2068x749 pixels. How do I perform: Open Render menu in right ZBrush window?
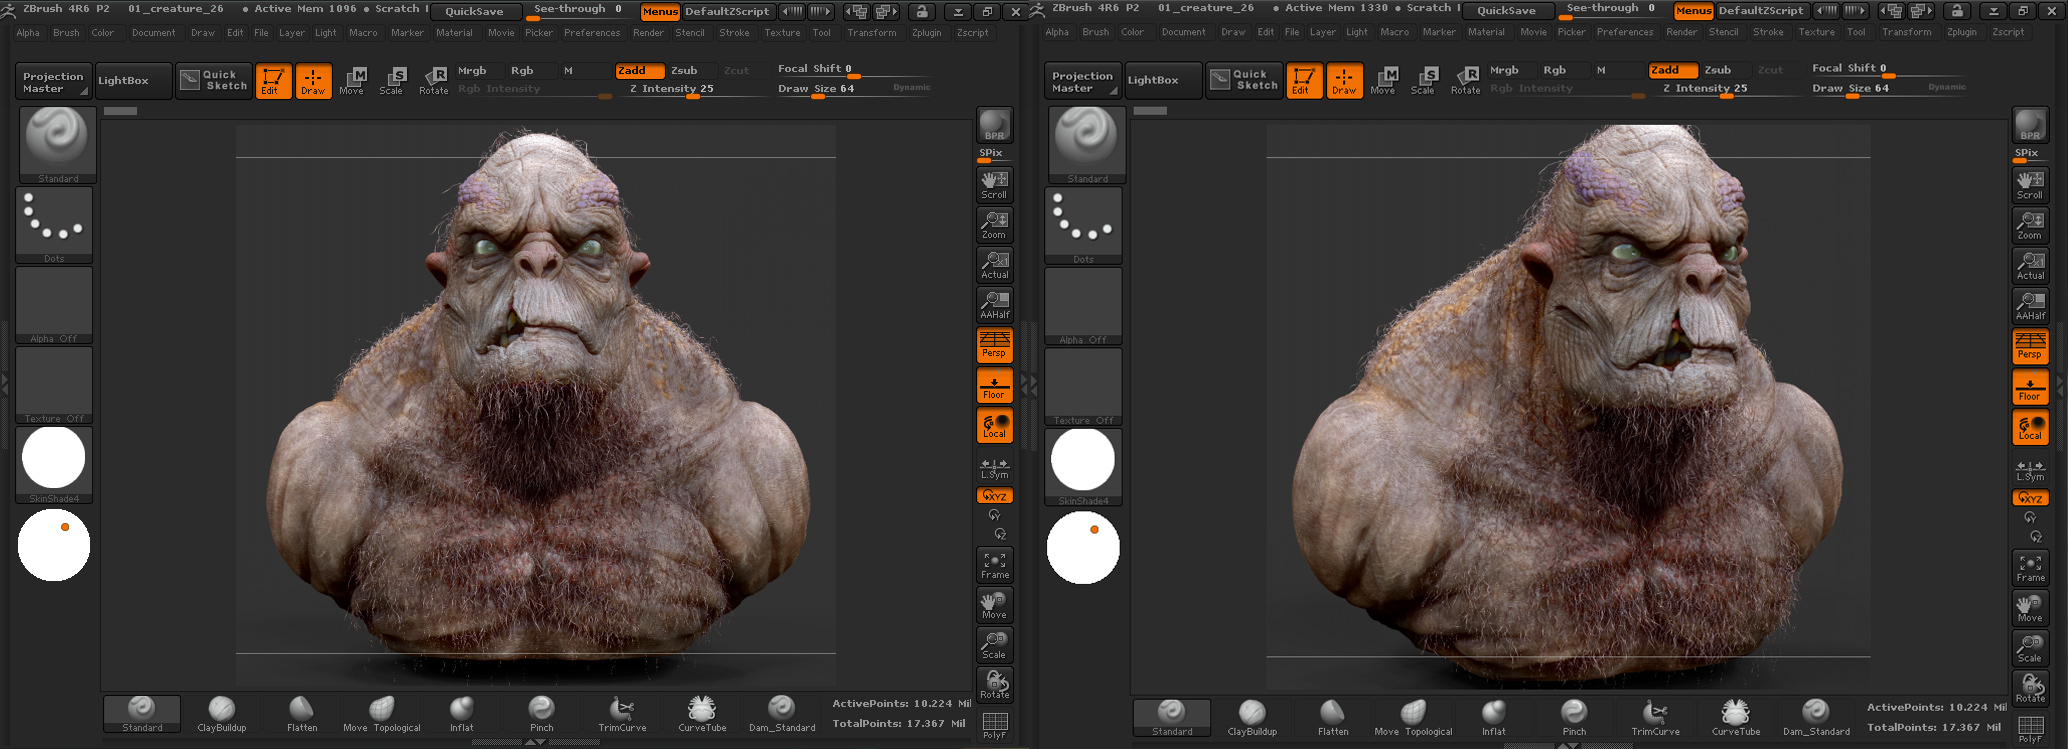(1681, 32)
